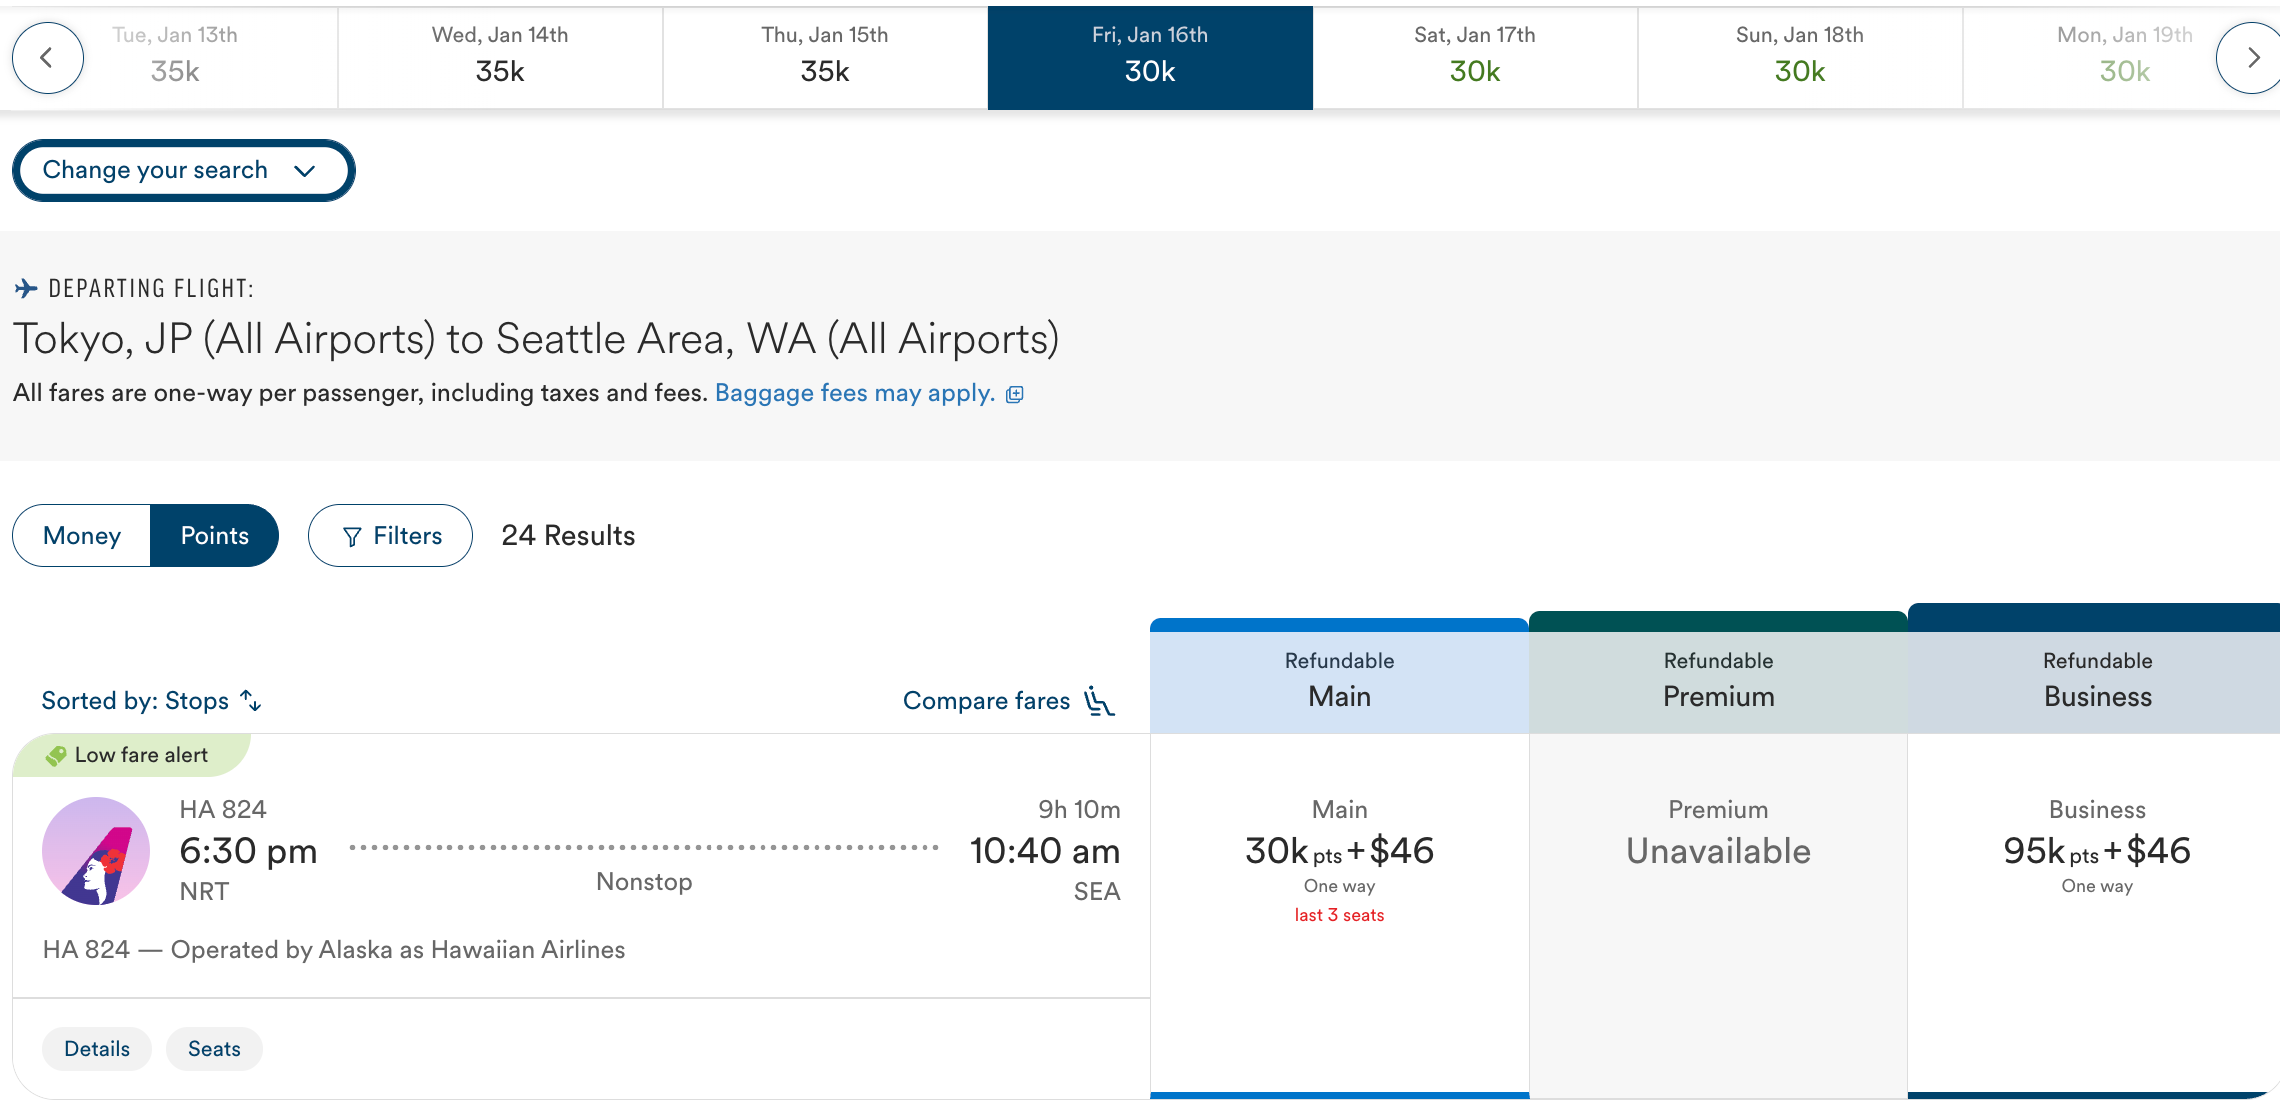Click the Hawaiian Airlines logo for HA 824
The height and width of the screenshot is (1120, 2280).
[96, 851]
